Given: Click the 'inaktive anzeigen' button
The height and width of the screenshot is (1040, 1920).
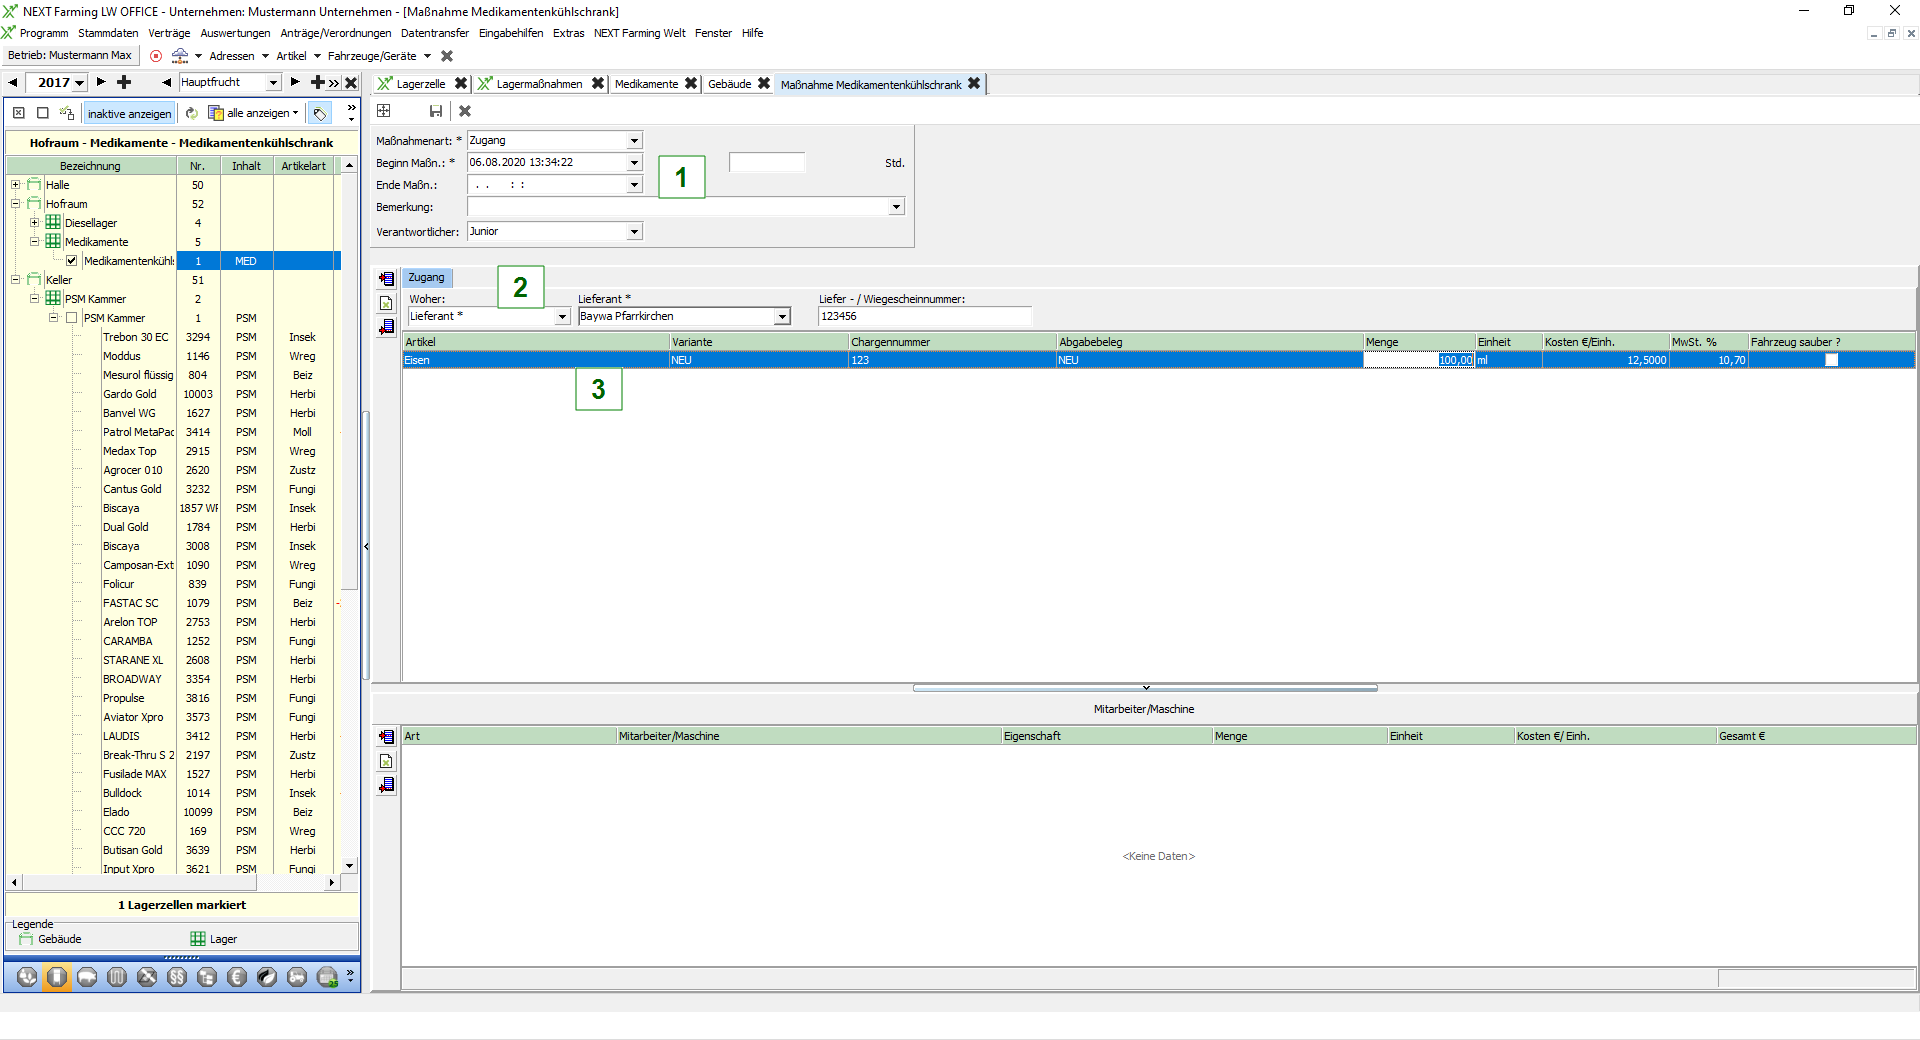Looking at the screenshot, I should tap(129, 113).
